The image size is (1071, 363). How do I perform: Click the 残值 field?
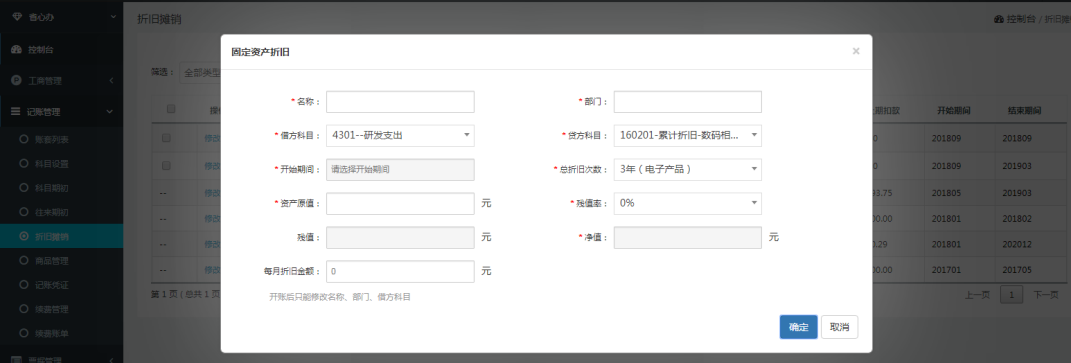[400, 237]
